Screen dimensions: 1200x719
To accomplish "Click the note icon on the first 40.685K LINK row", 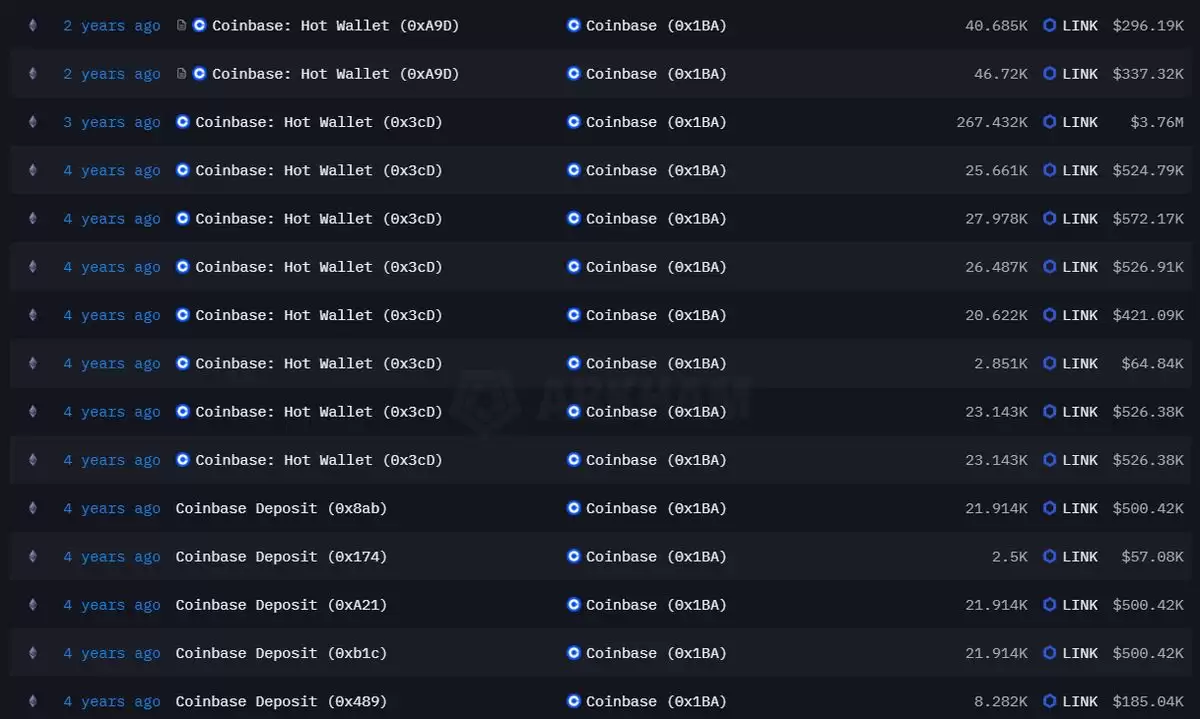I will 181,25.
